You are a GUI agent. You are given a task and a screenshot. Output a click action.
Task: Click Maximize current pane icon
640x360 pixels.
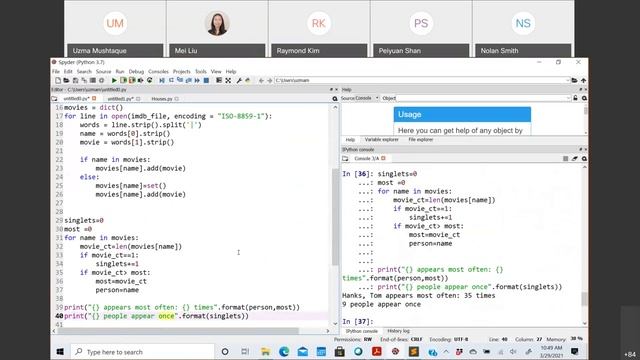point(228,80)
